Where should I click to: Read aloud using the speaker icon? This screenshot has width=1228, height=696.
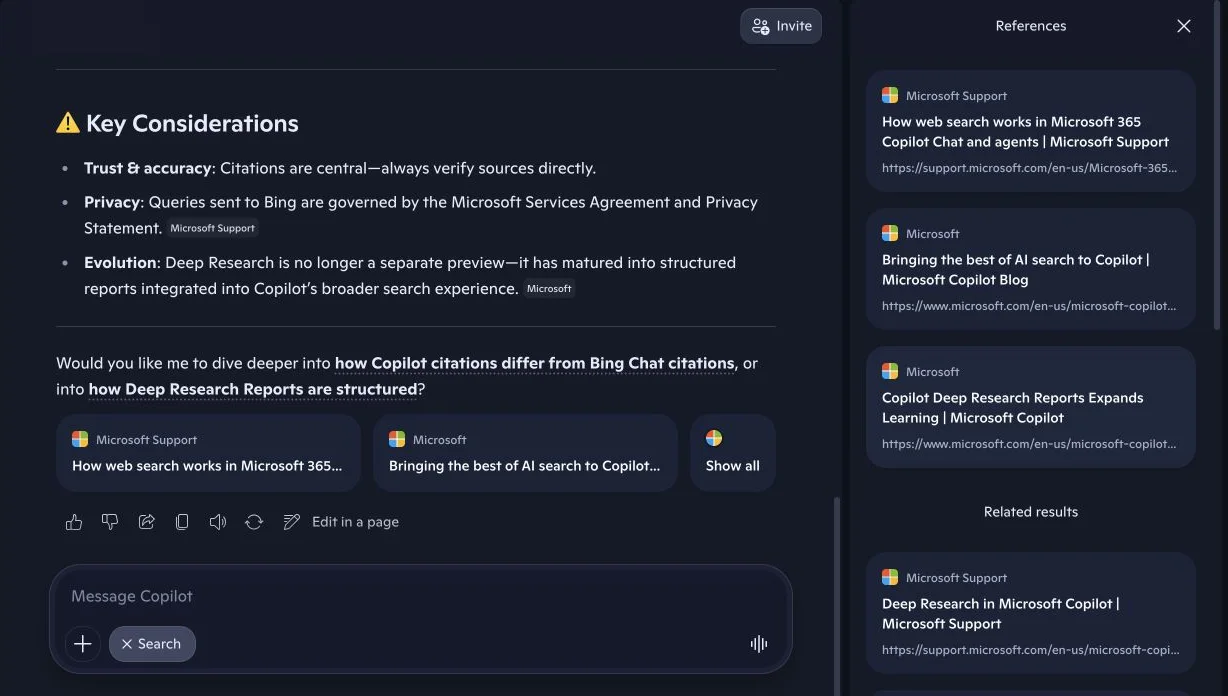(x=218, y=522)
